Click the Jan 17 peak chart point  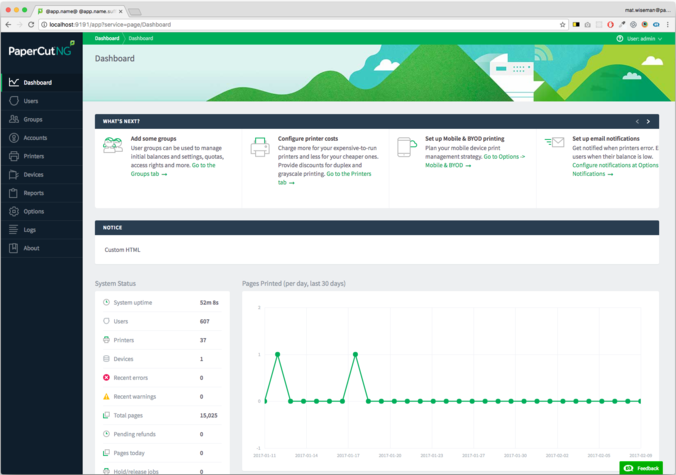[x=355, y=354]
